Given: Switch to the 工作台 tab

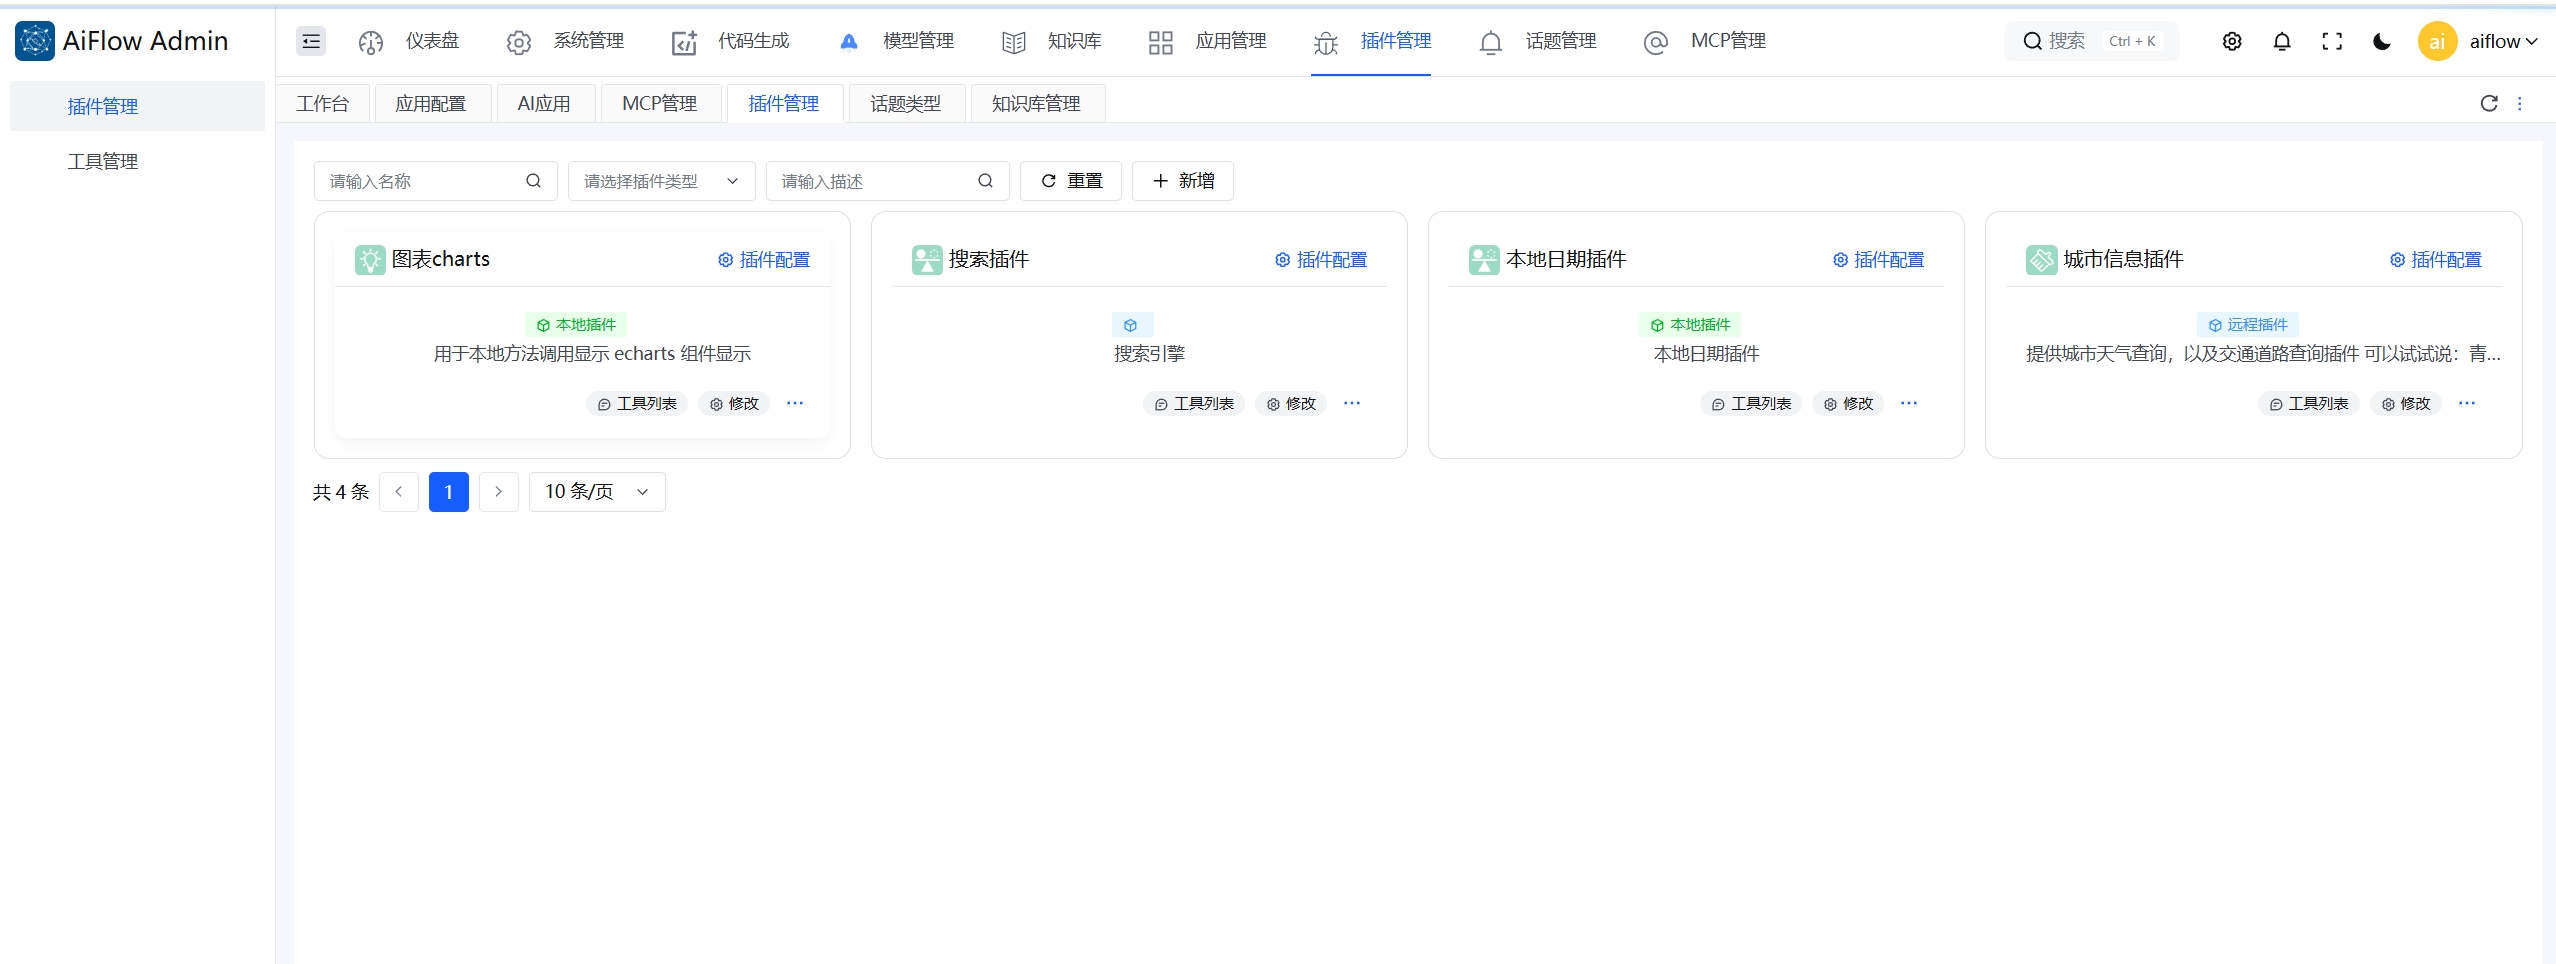Looking at the screenshot, I should point(322,103).
